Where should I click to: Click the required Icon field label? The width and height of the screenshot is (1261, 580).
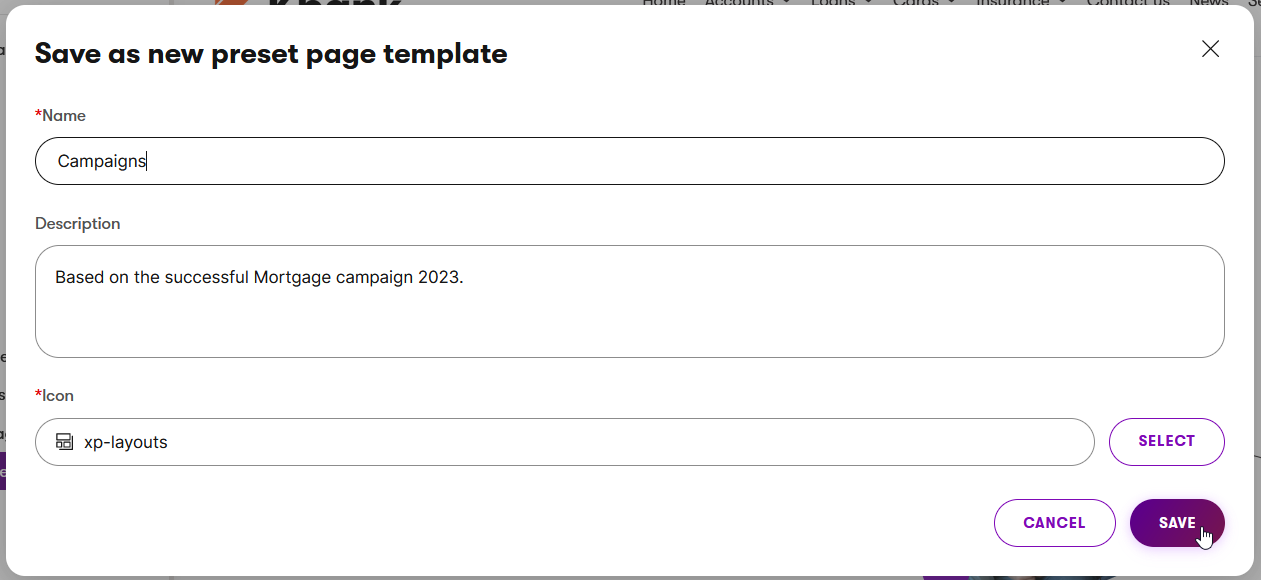point(55,396)
